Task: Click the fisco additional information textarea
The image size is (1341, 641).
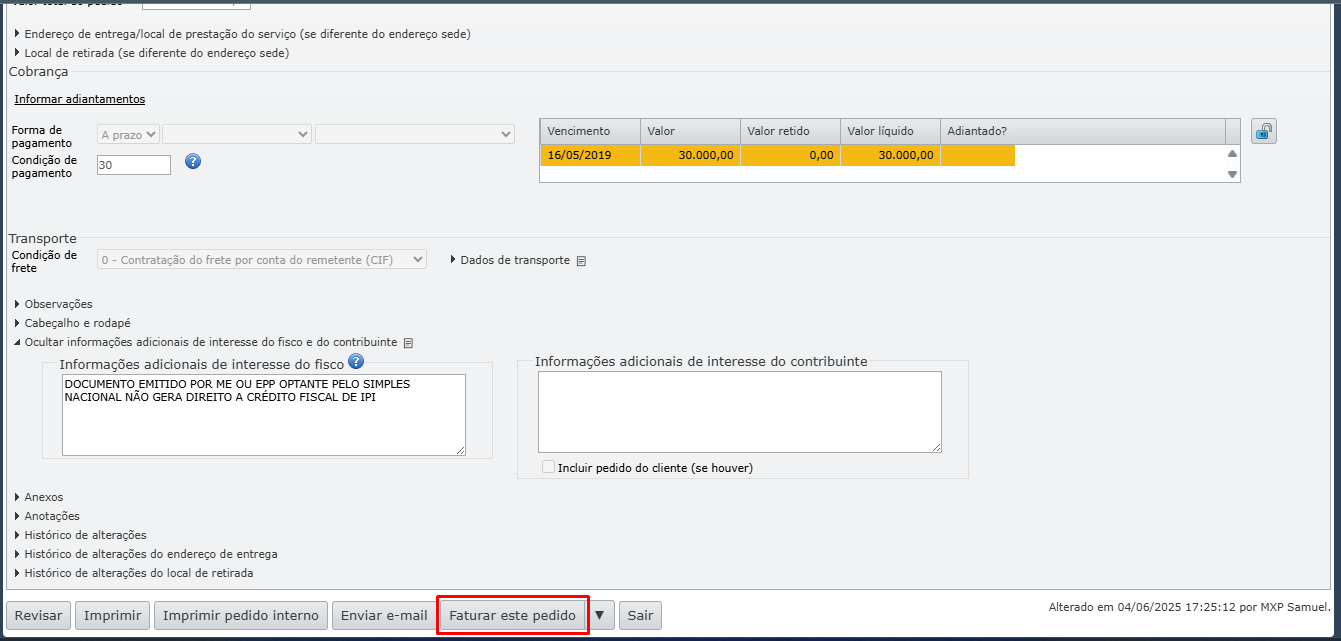Action: pyautogui.click(x=264, y=415)
